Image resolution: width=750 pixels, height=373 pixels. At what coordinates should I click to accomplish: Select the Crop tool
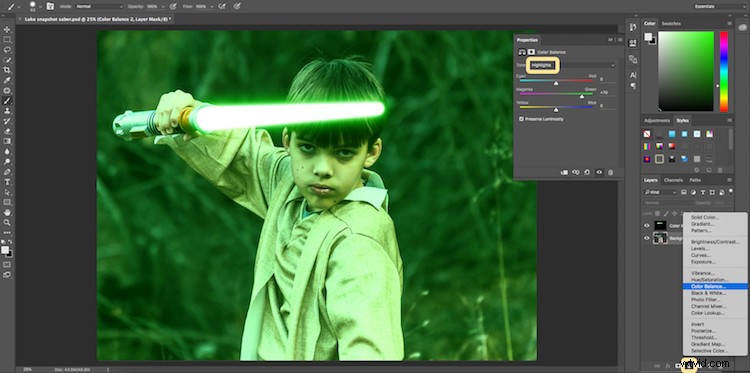7,70
